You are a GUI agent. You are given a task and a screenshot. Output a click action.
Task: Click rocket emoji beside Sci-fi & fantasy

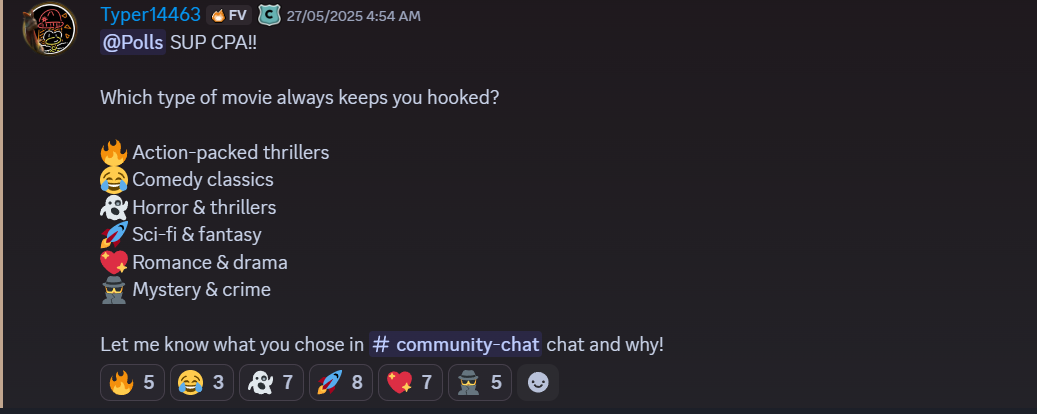point(114,235)
